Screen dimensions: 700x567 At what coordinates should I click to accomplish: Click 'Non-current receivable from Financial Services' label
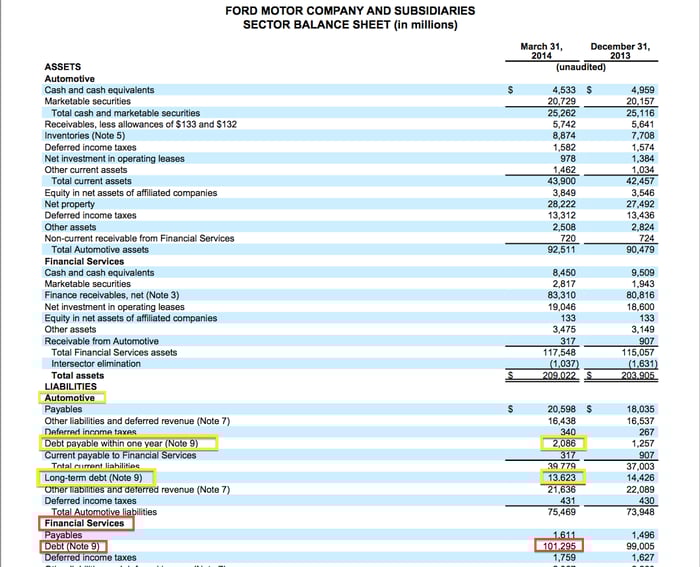(139, 238)
